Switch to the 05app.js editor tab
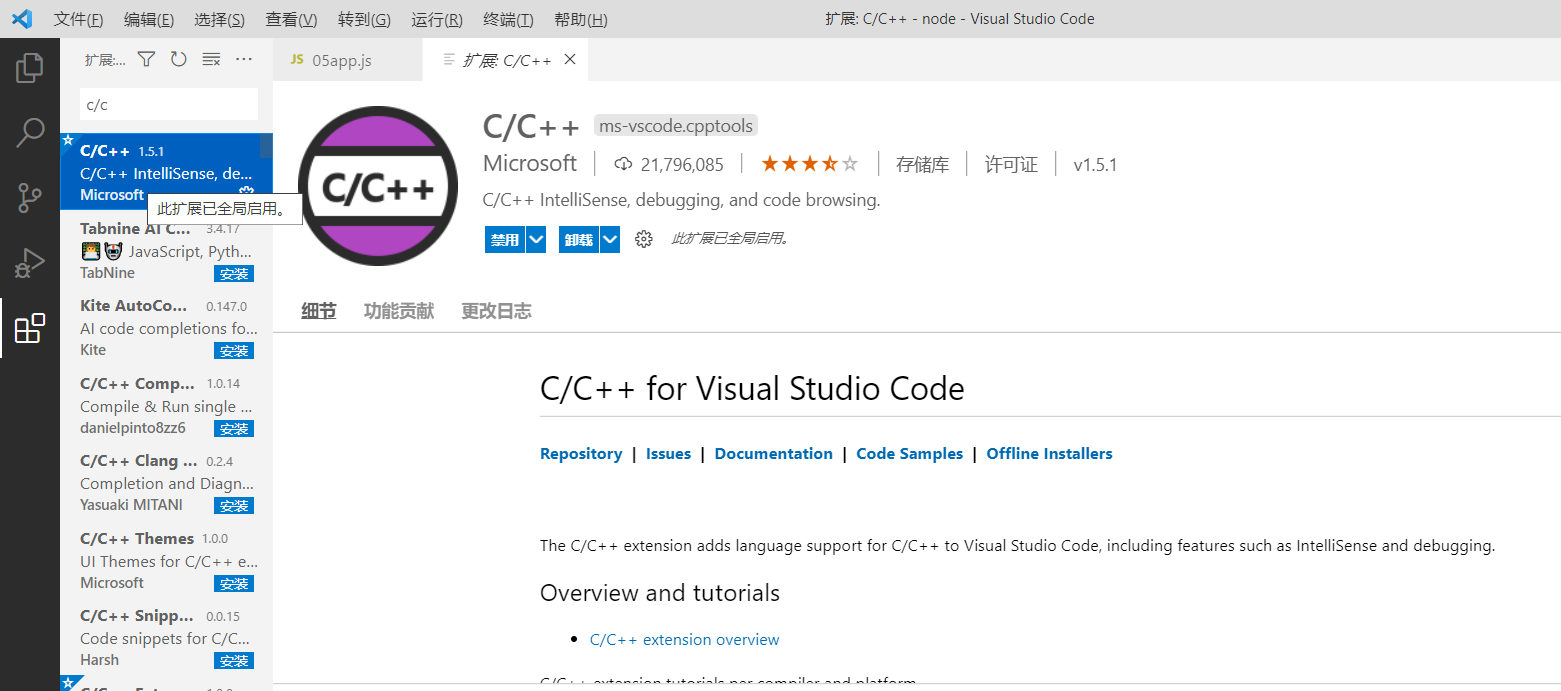The width and height of the screenshot is (1561, 691). (x=347, y=60)
